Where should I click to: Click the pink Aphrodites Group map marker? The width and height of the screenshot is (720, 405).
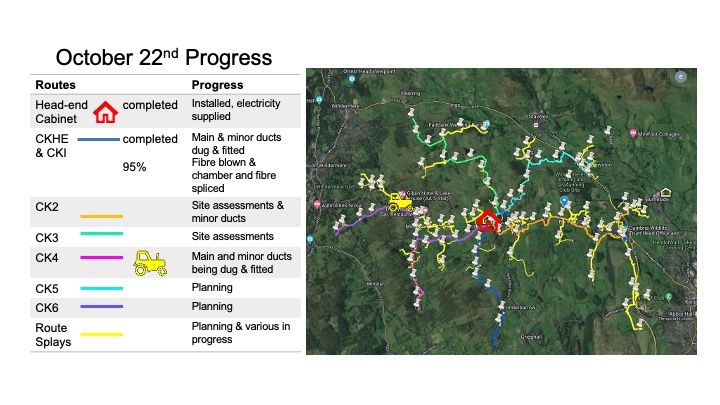pyautogui.click(x=316, y=204)
